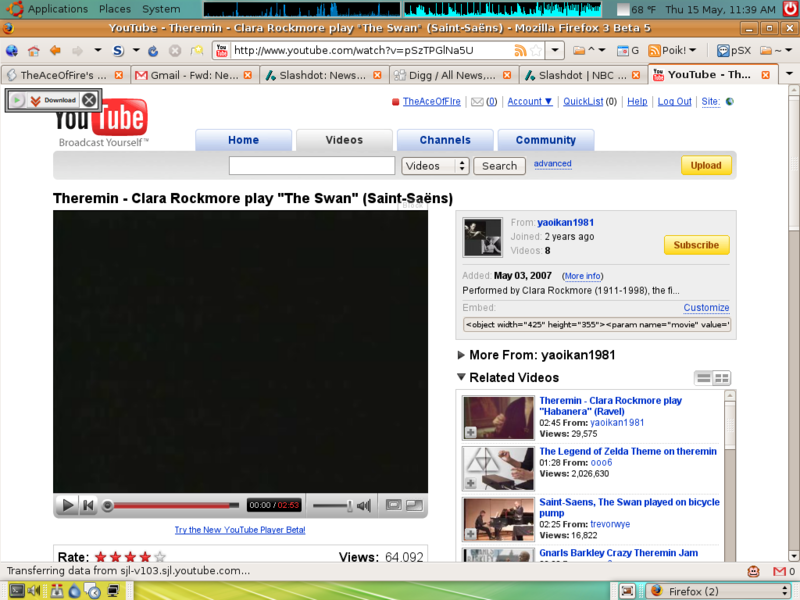800x600 pixels.
Task: Click the small player size icon
Action: click(393, 506)
